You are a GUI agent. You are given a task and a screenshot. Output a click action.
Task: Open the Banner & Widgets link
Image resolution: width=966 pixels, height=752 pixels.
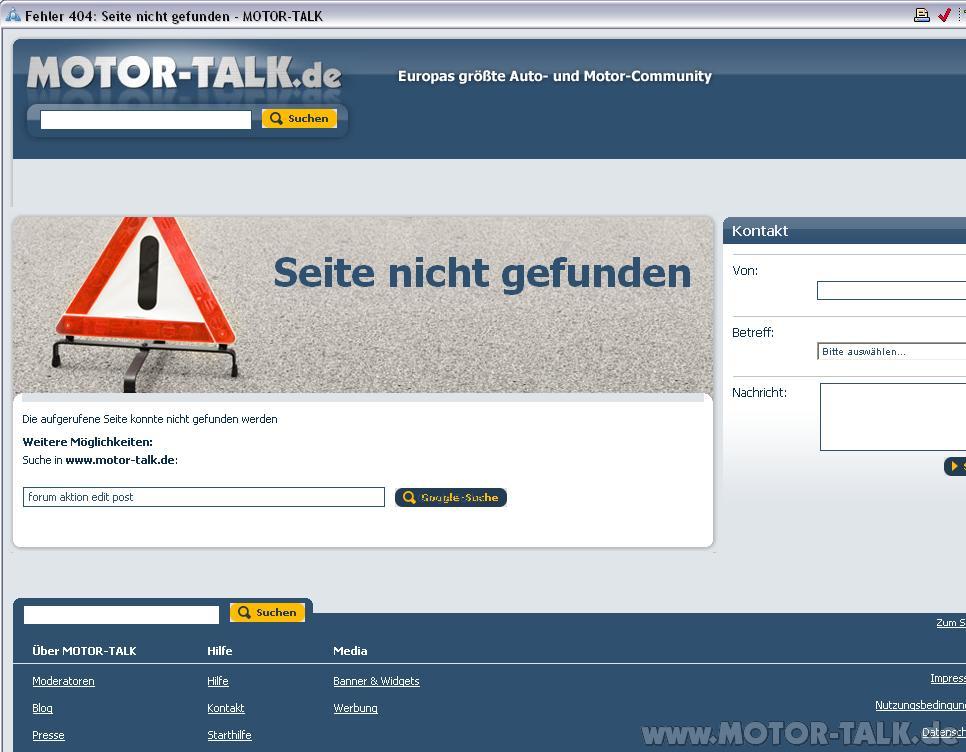[376, 681]
